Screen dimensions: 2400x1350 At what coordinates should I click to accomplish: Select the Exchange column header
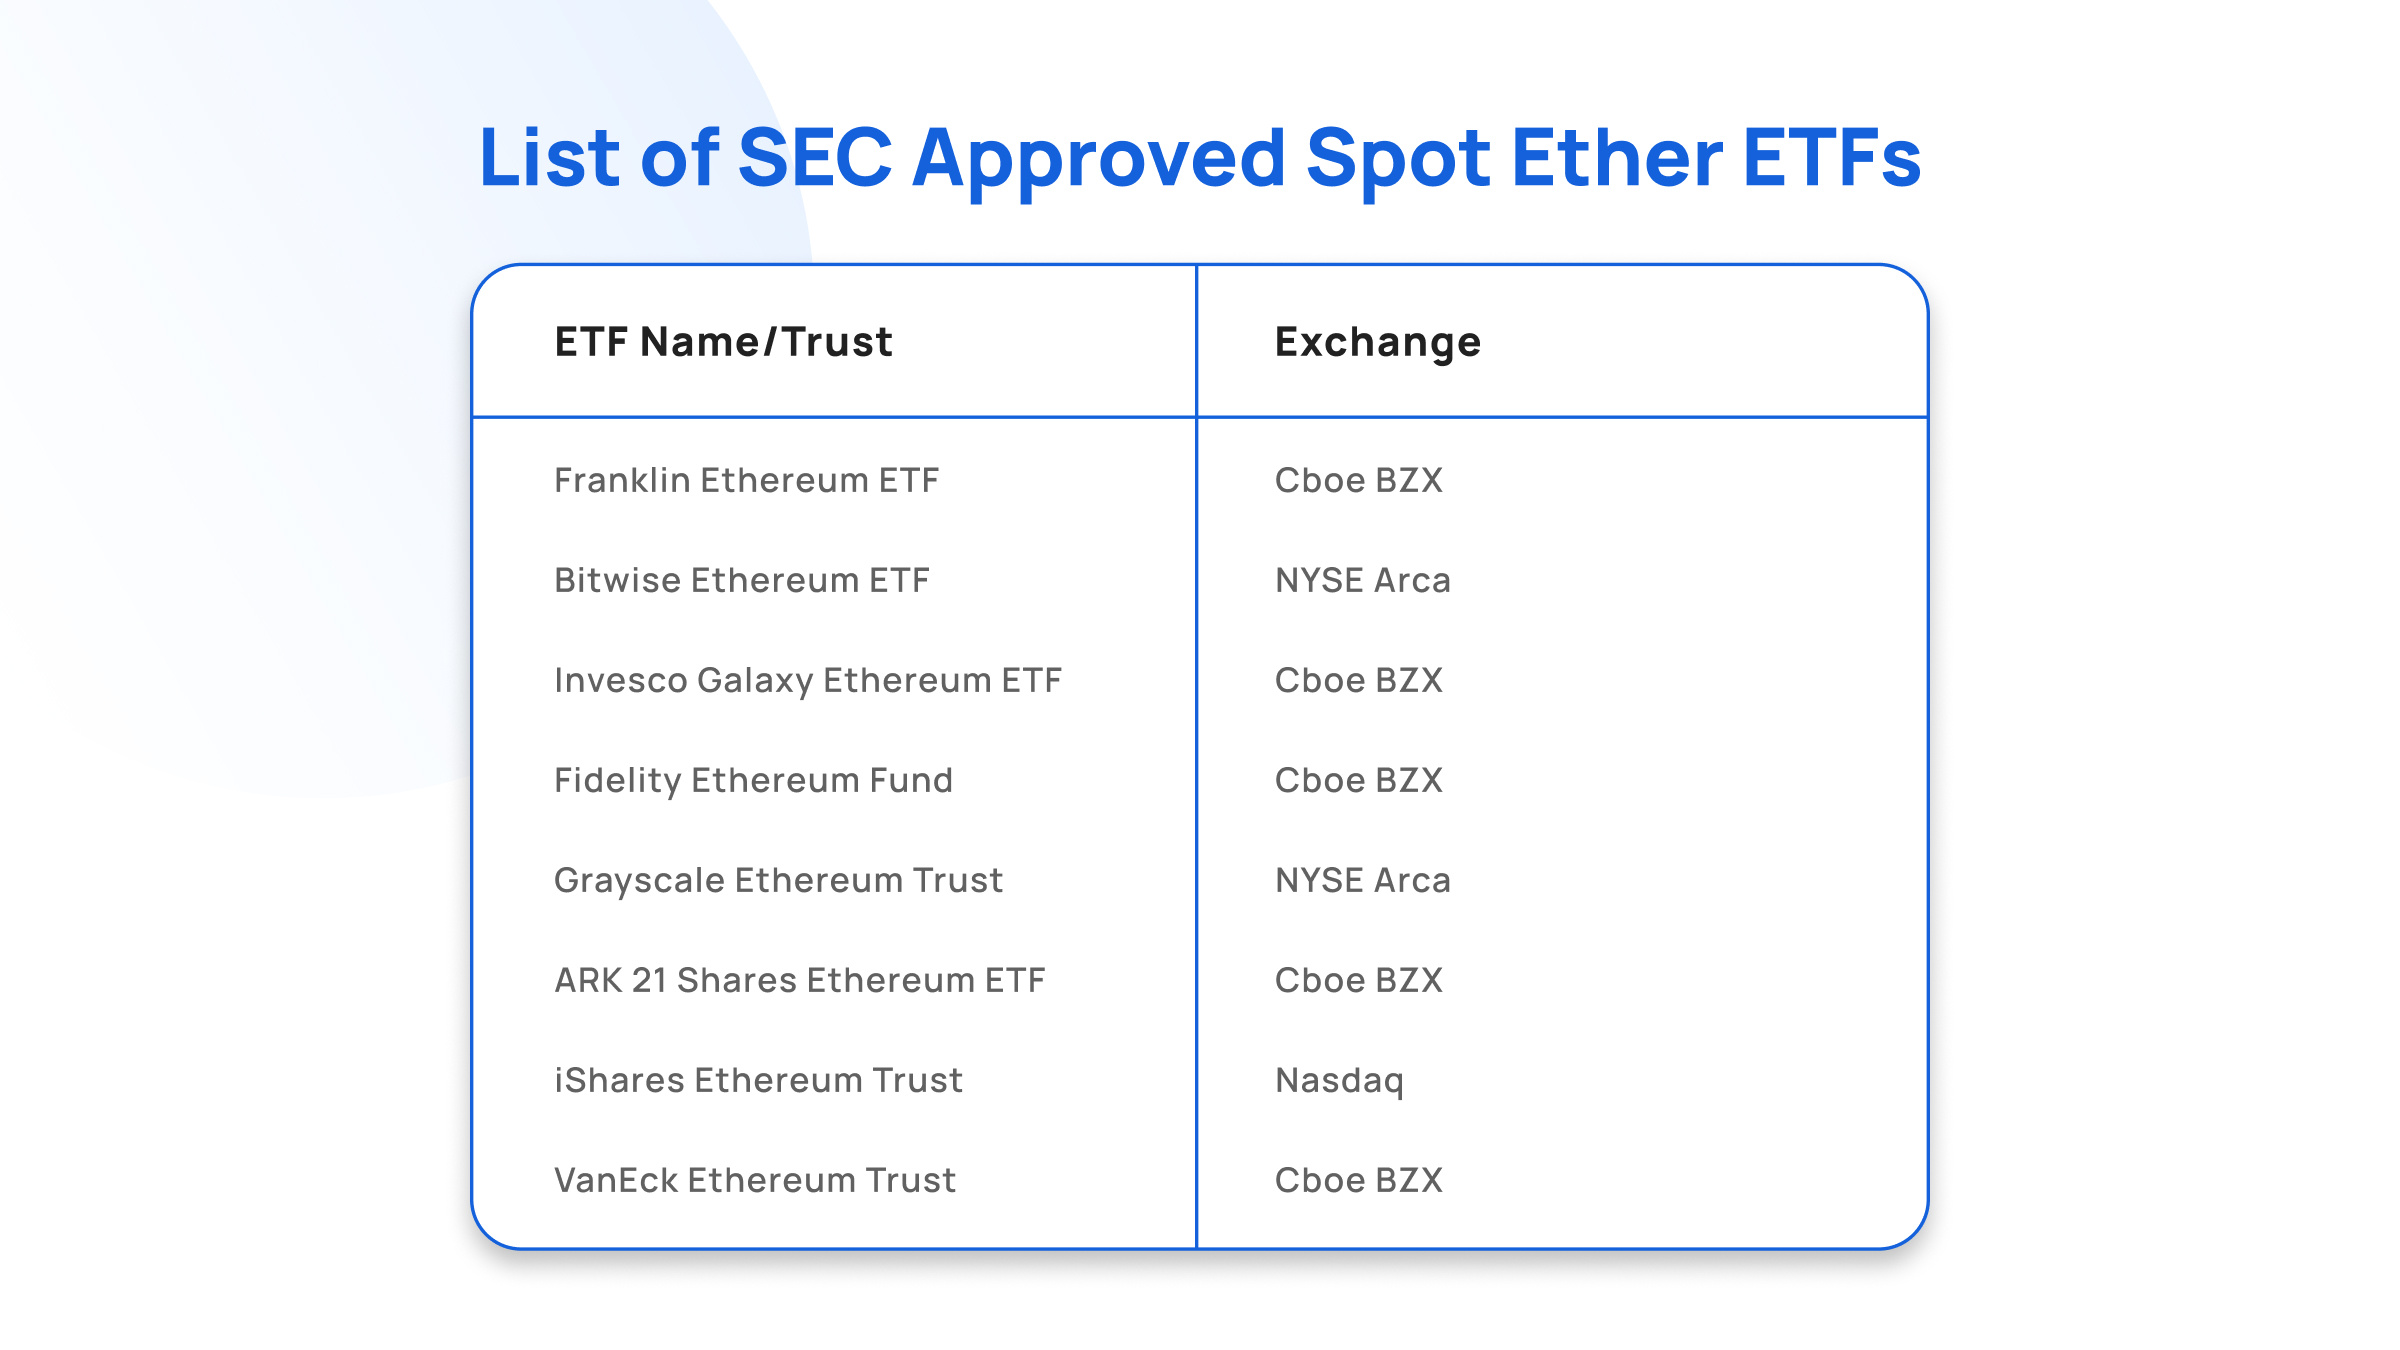[x=1377, y=342]
